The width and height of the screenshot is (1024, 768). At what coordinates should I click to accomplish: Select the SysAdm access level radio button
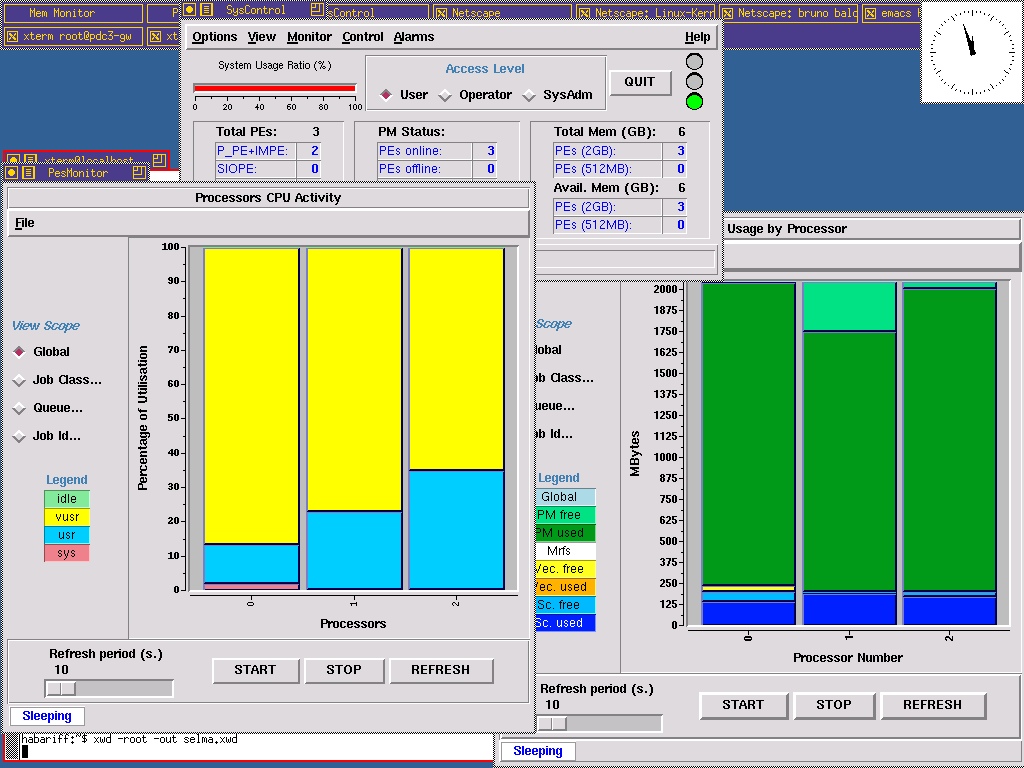(529, 95)
